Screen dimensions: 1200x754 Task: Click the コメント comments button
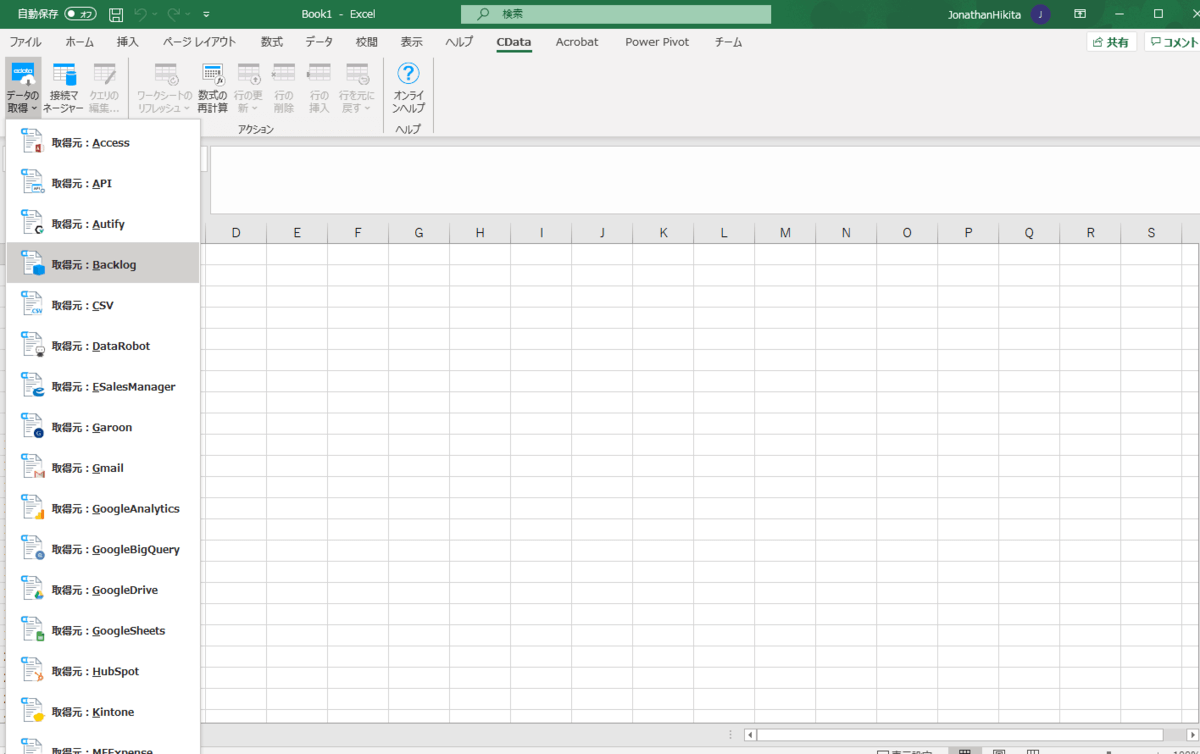[1172, 42]
